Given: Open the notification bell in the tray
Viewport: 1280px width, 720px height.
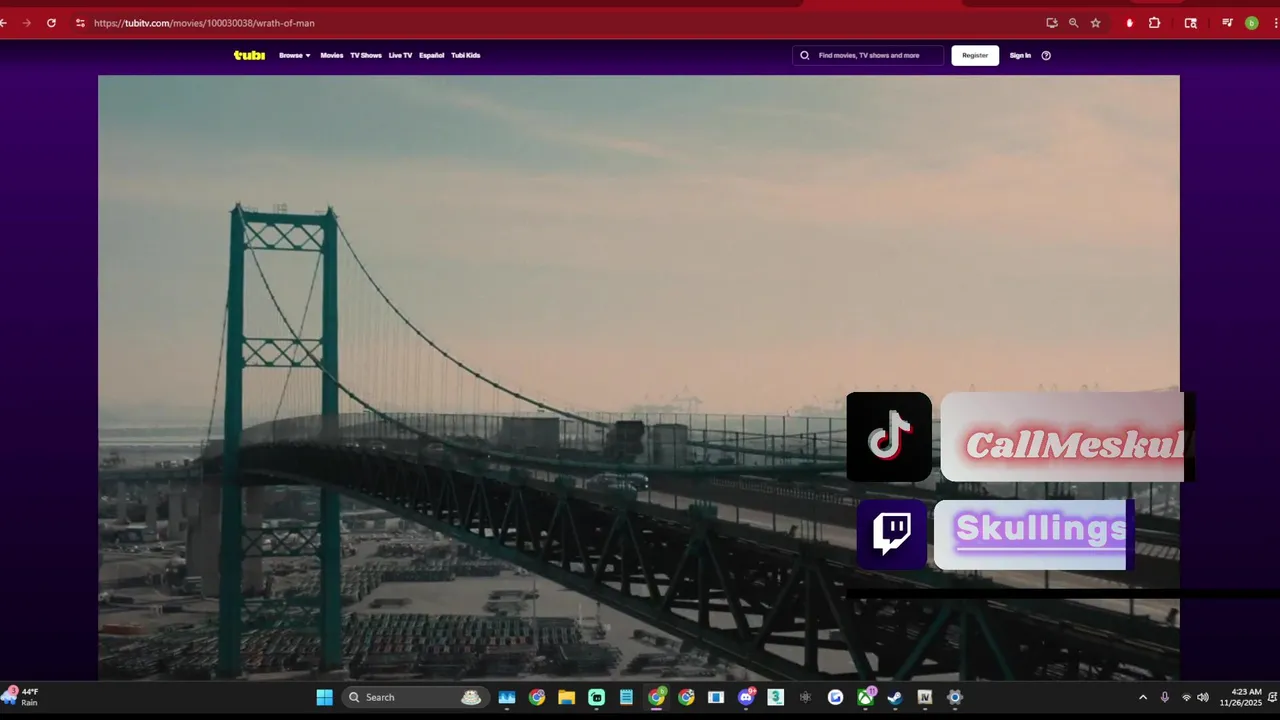Looking at the screenshot, I should coord(1272,697).
